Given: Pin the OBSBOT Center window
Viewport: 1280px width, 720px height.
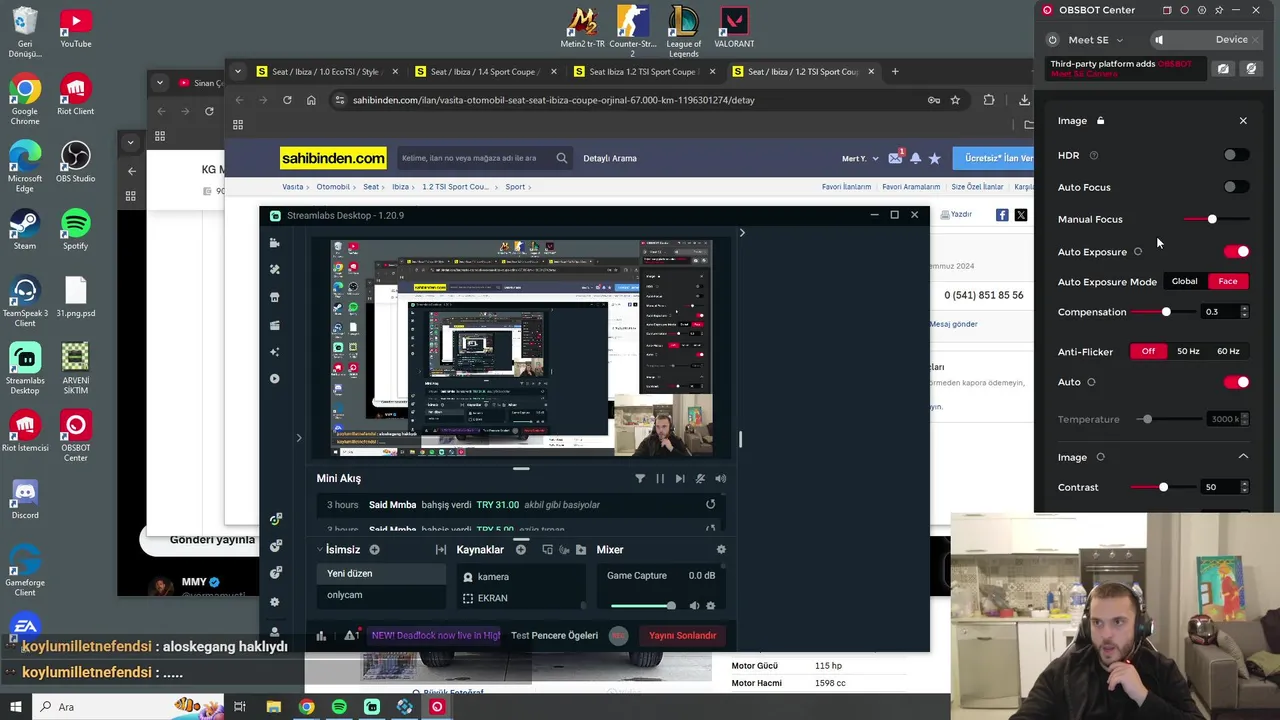Looking at the screenshot, I should click(x=1218, y=10).
